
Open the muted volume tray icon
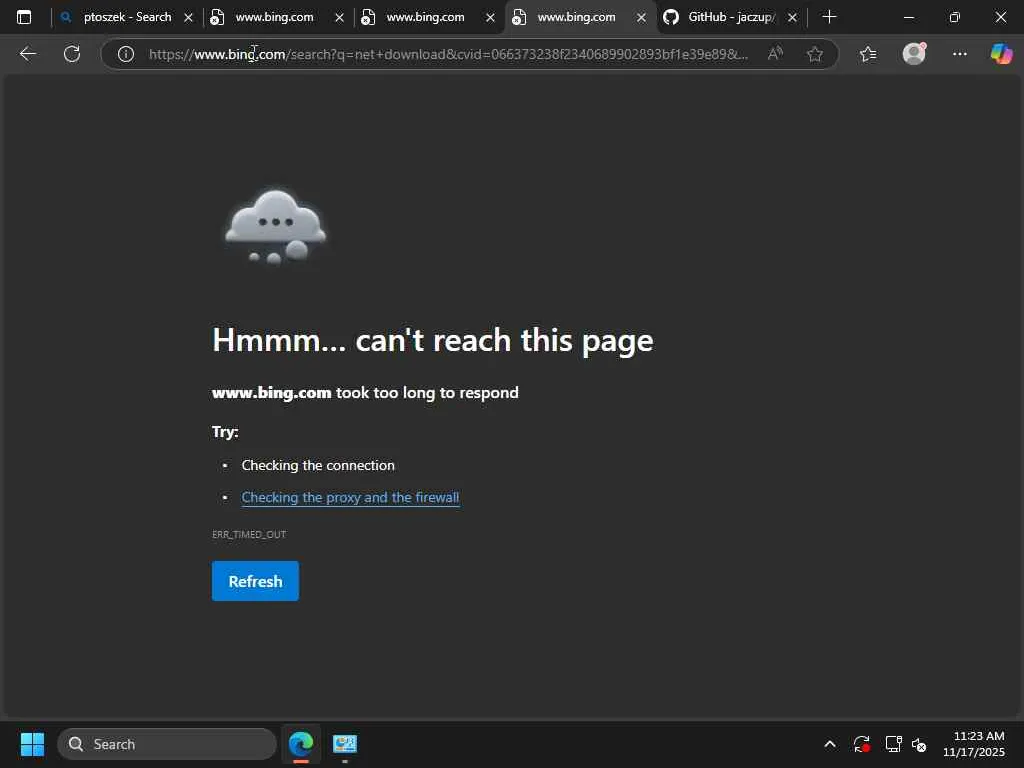point(920,744)
